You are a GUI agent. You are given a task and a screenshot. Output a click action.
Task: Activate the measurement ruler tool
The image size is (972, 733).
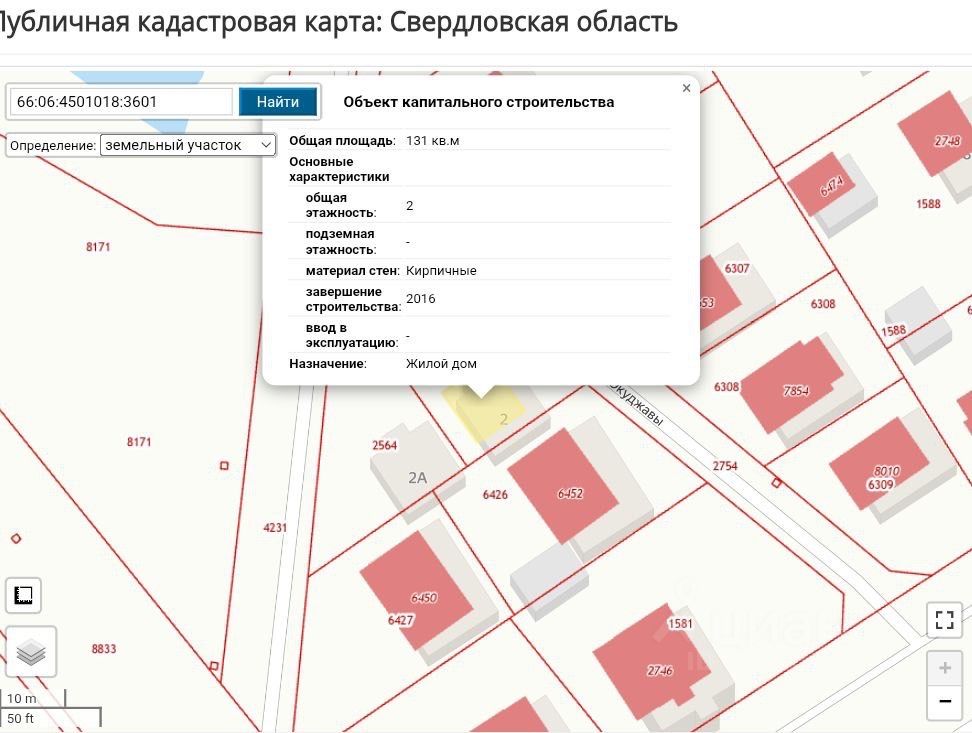(24, 596)
